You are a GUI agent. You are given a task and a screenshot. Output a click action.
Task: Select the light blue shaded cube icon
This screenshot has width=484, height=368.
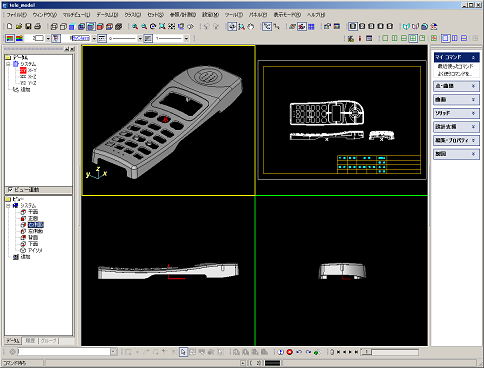point(72,26)
